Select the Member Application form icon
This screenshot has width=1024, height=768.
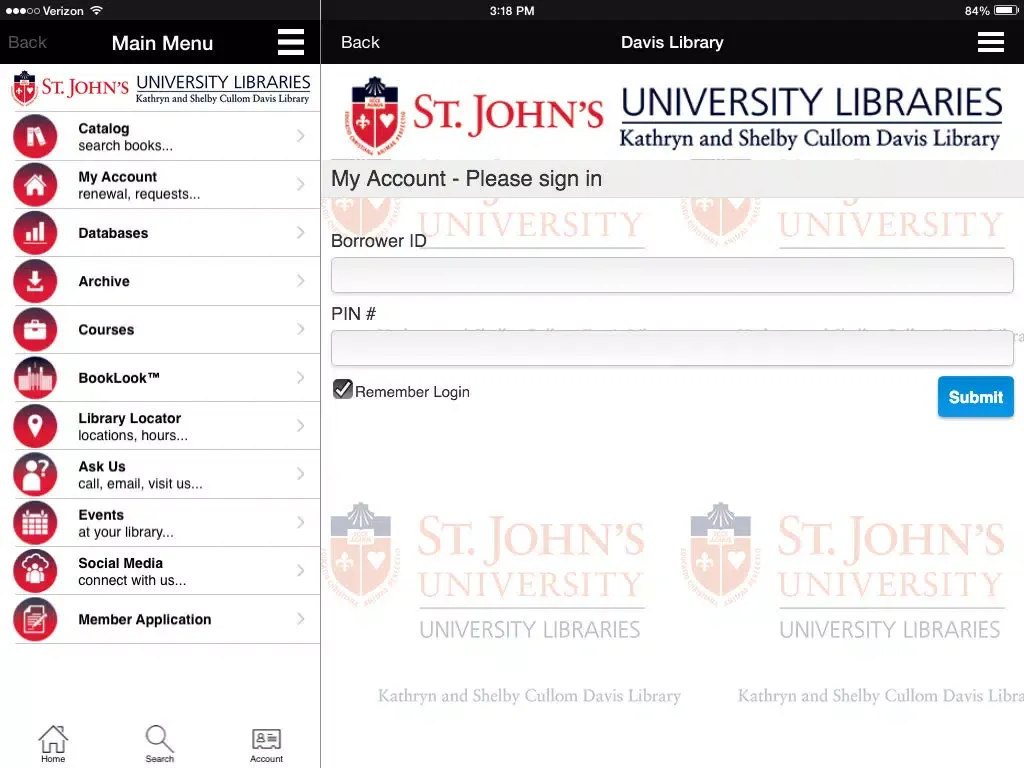(35, 620)
